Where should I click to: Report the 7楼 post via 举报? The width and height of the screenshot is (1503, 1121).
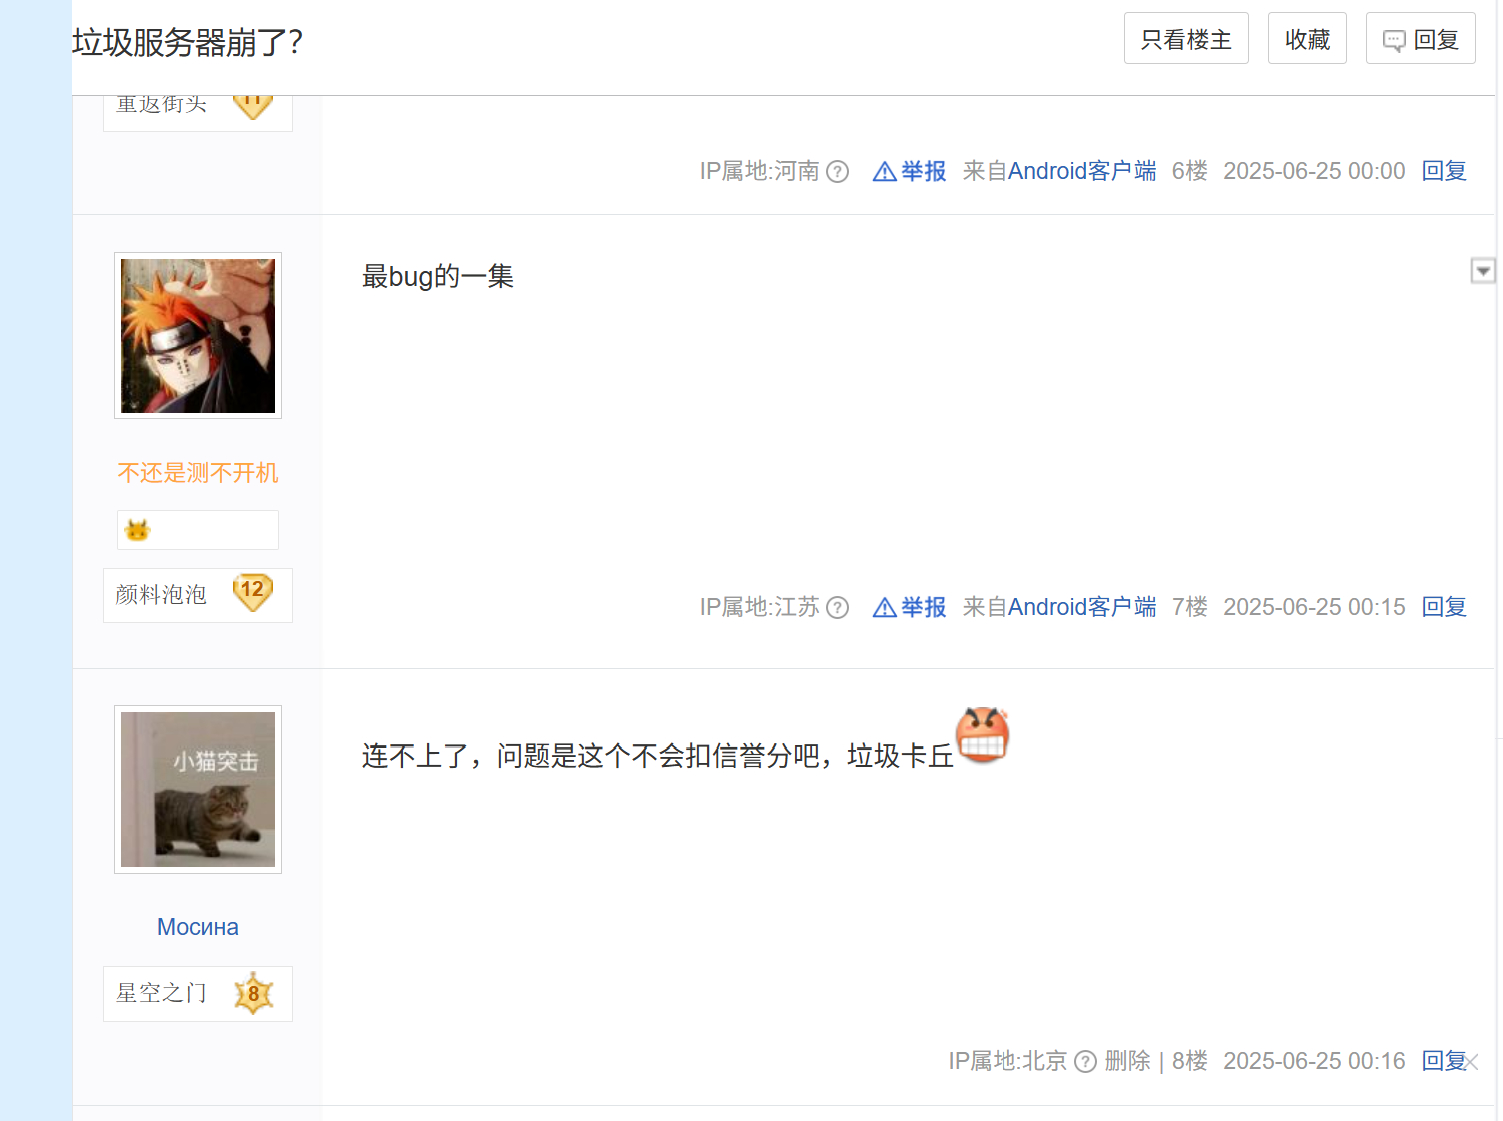click(x=910, y=607)
